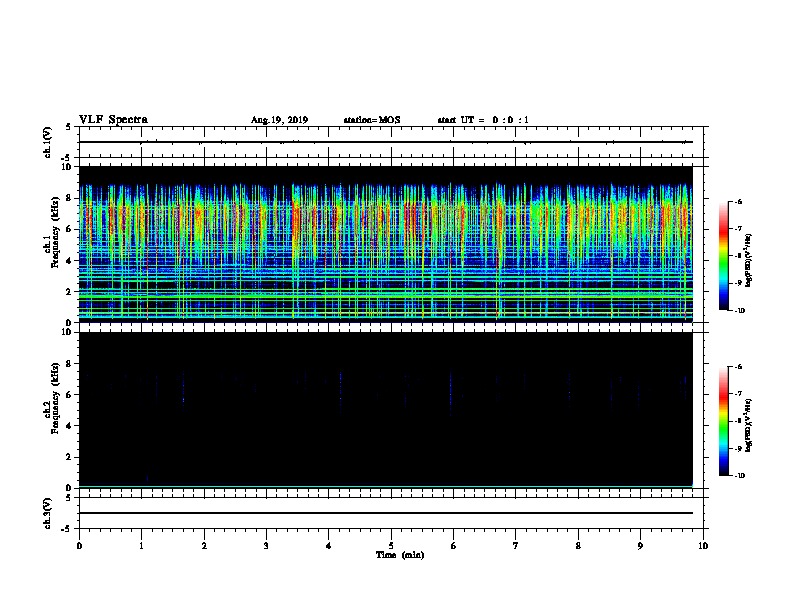
Task: Click the time-axis tick label "1"
Action: pos(141,546)
